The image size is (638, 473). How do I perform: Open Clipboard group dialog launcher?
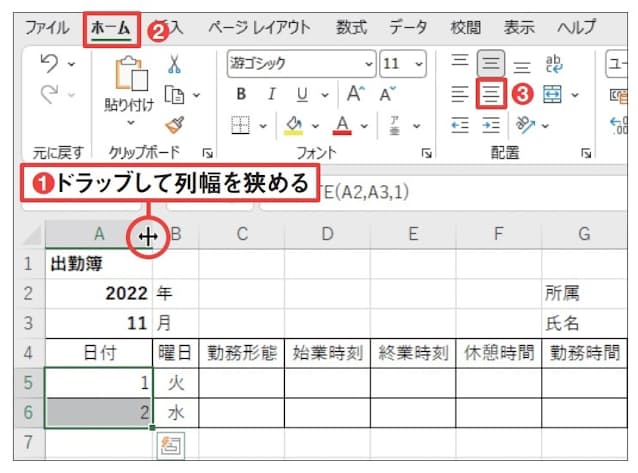pyautogui.click(x=208, y=153)
